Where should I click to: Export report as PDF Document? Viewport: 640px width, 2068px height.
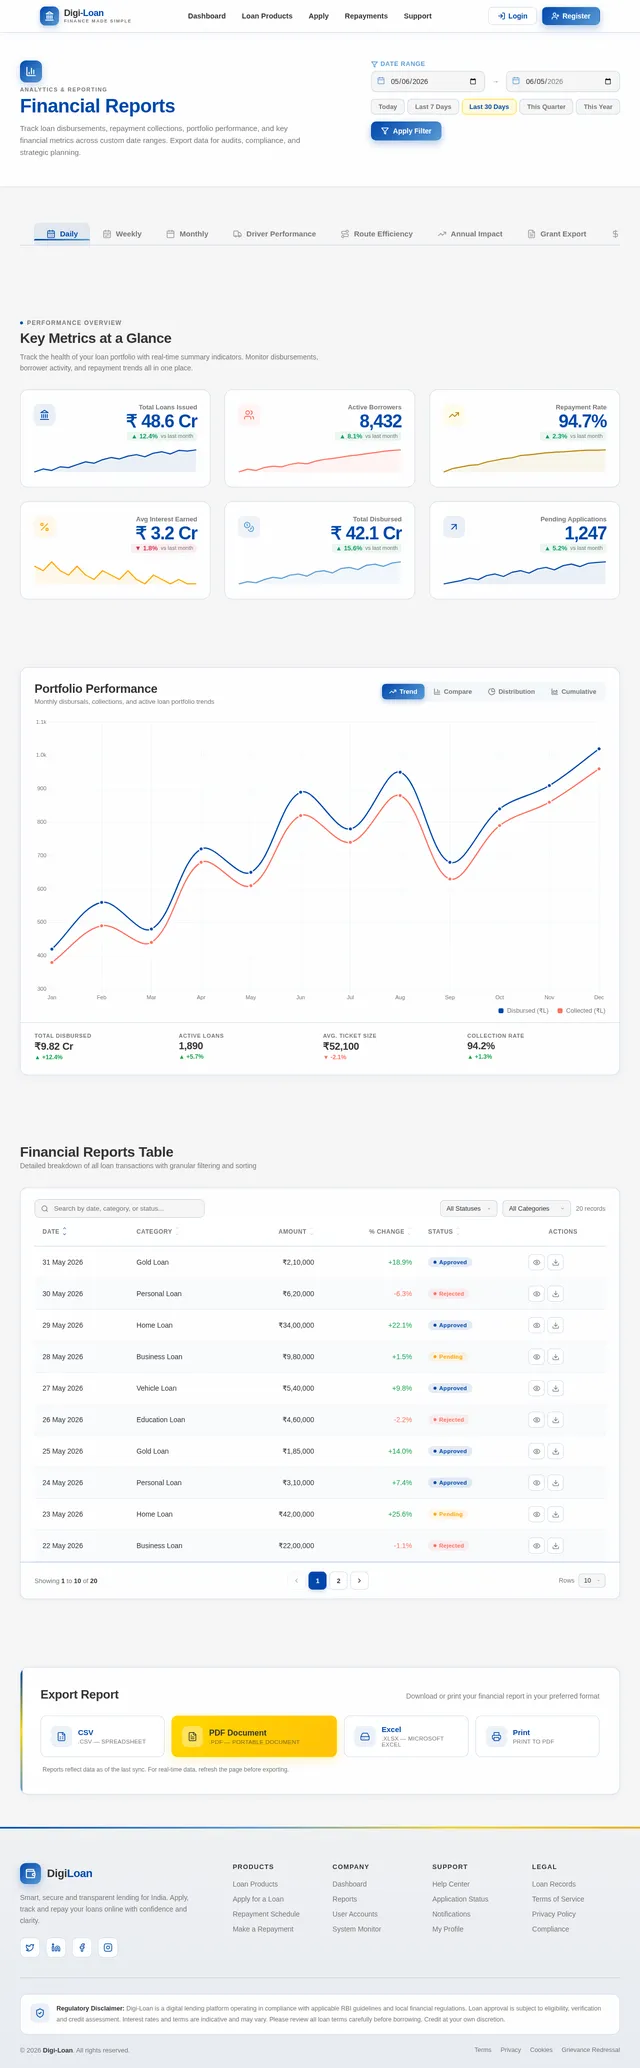pyautogui.click(x=254, y=1736)
